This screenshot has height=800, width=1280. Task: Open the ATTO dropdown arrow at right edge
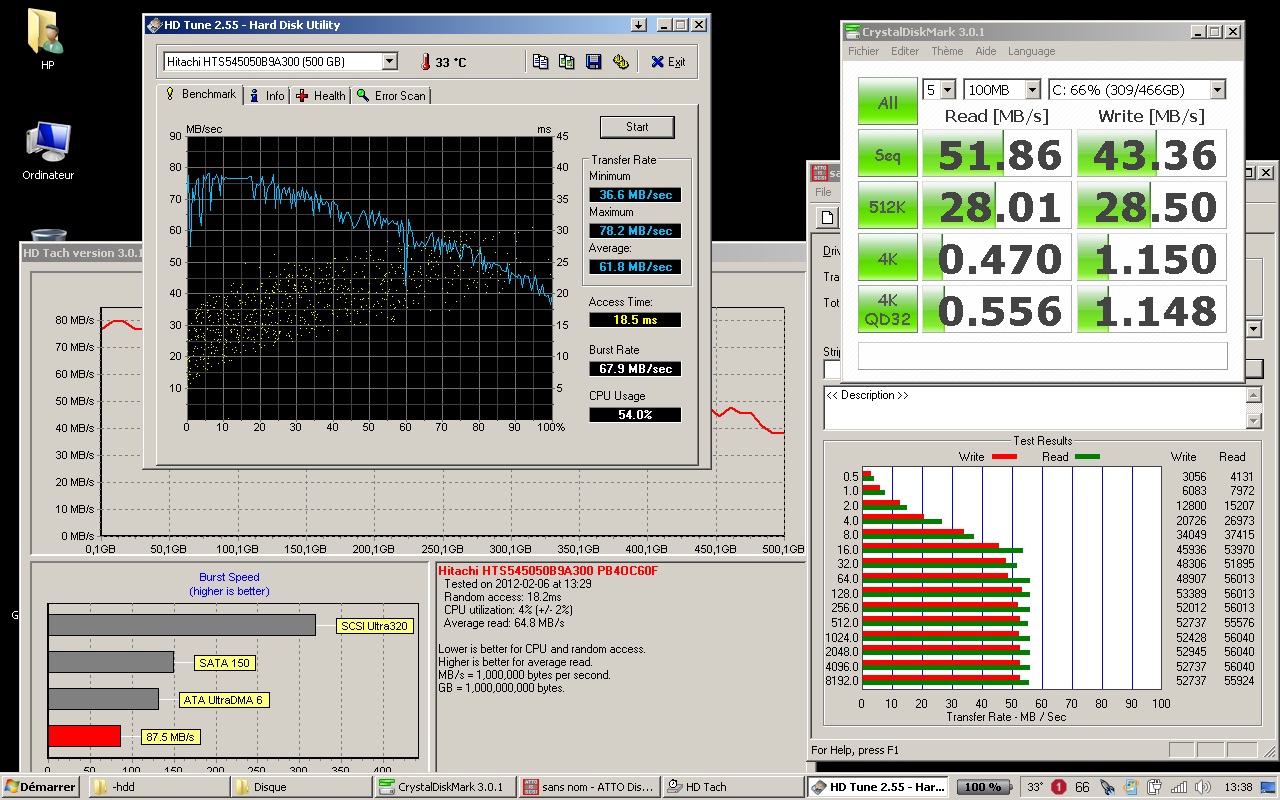pyautogui.click(x=1254, y=329)
